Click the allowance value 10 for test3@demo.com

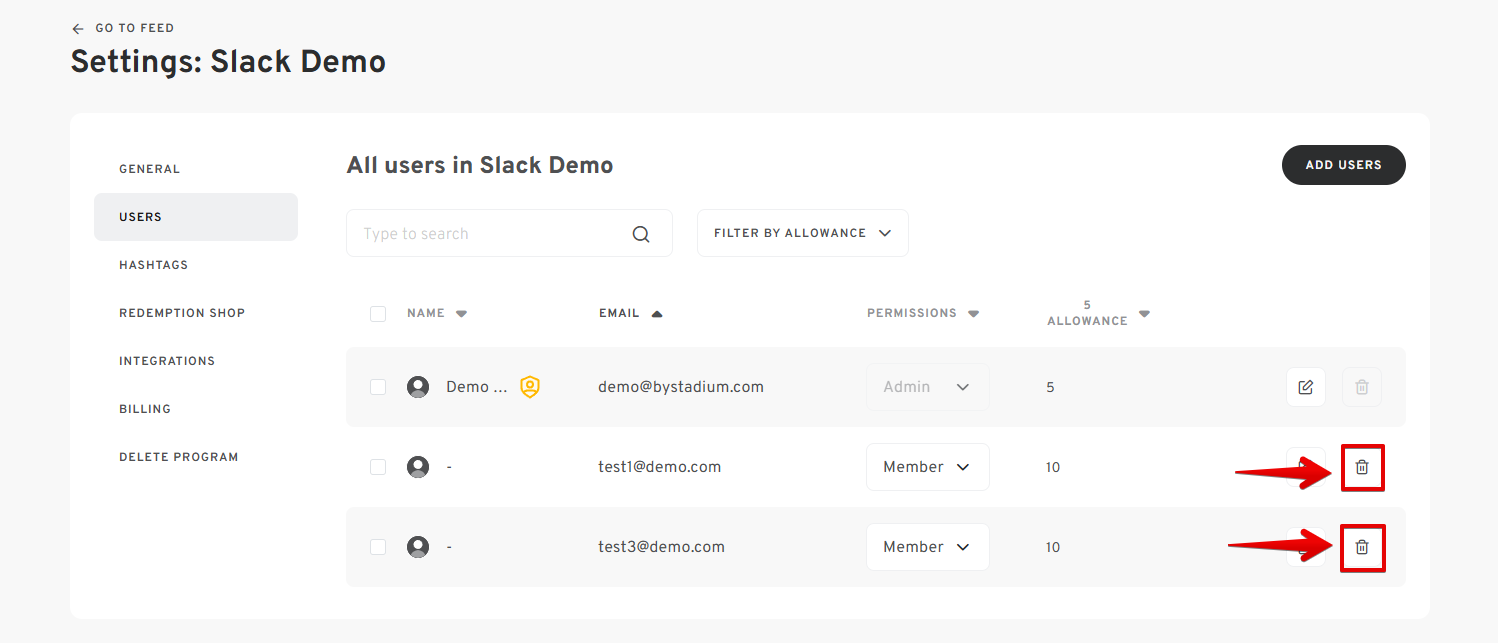coord(1053,547)
